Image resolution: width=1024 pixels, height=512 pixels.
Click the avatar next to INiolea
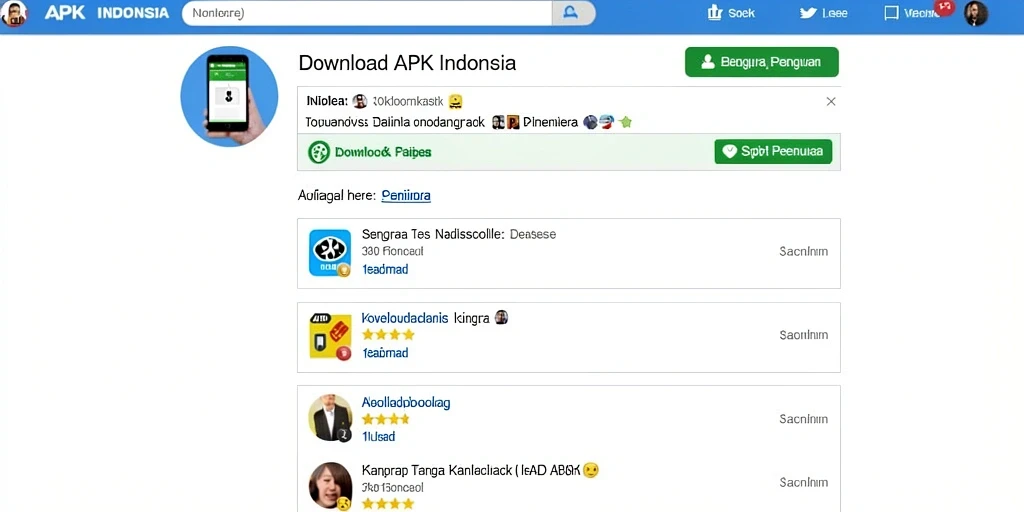(x=360, y=101)
